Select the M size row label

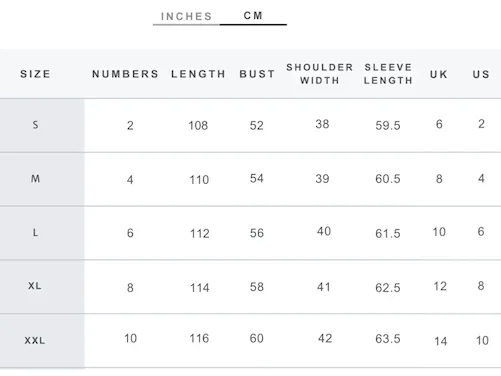pos(35,179)
